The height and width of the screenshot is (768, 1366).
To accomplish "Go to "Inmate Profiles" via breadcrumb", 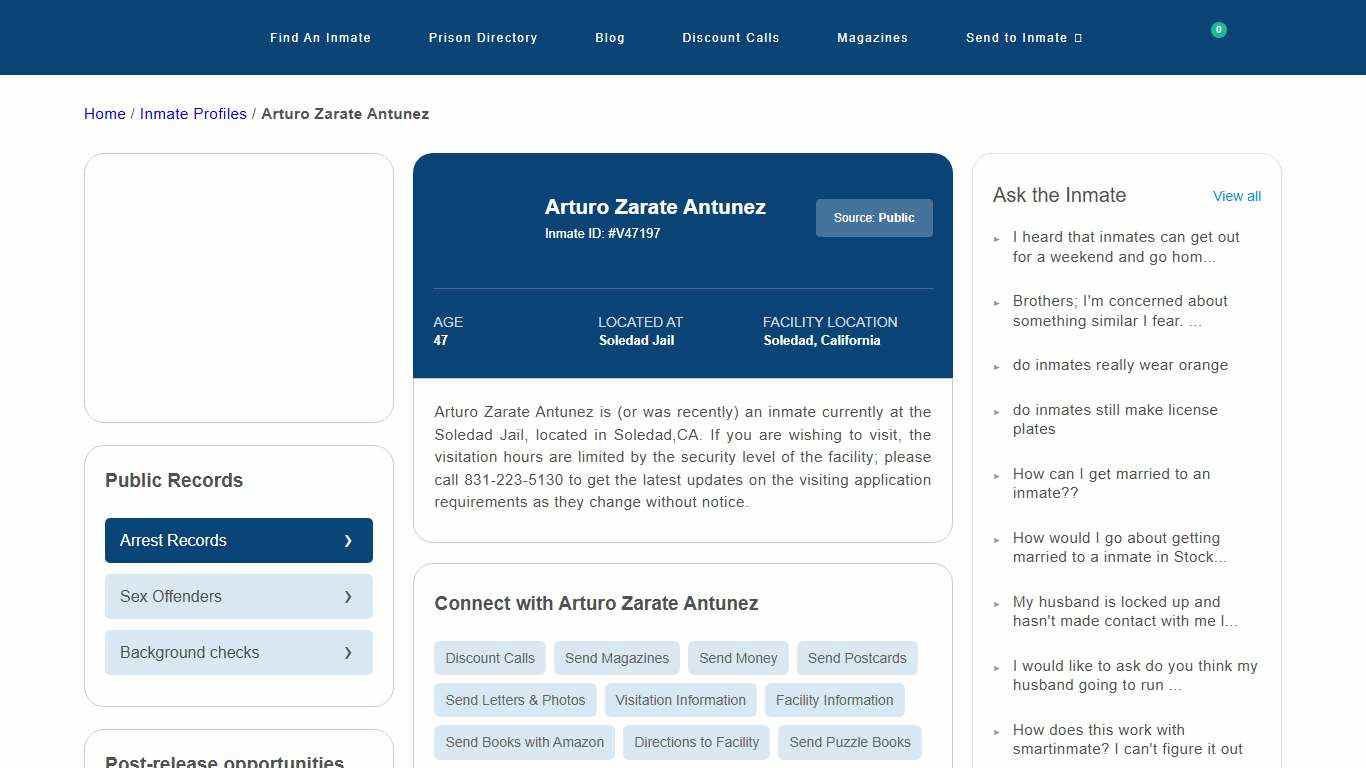I will point(193,113).
